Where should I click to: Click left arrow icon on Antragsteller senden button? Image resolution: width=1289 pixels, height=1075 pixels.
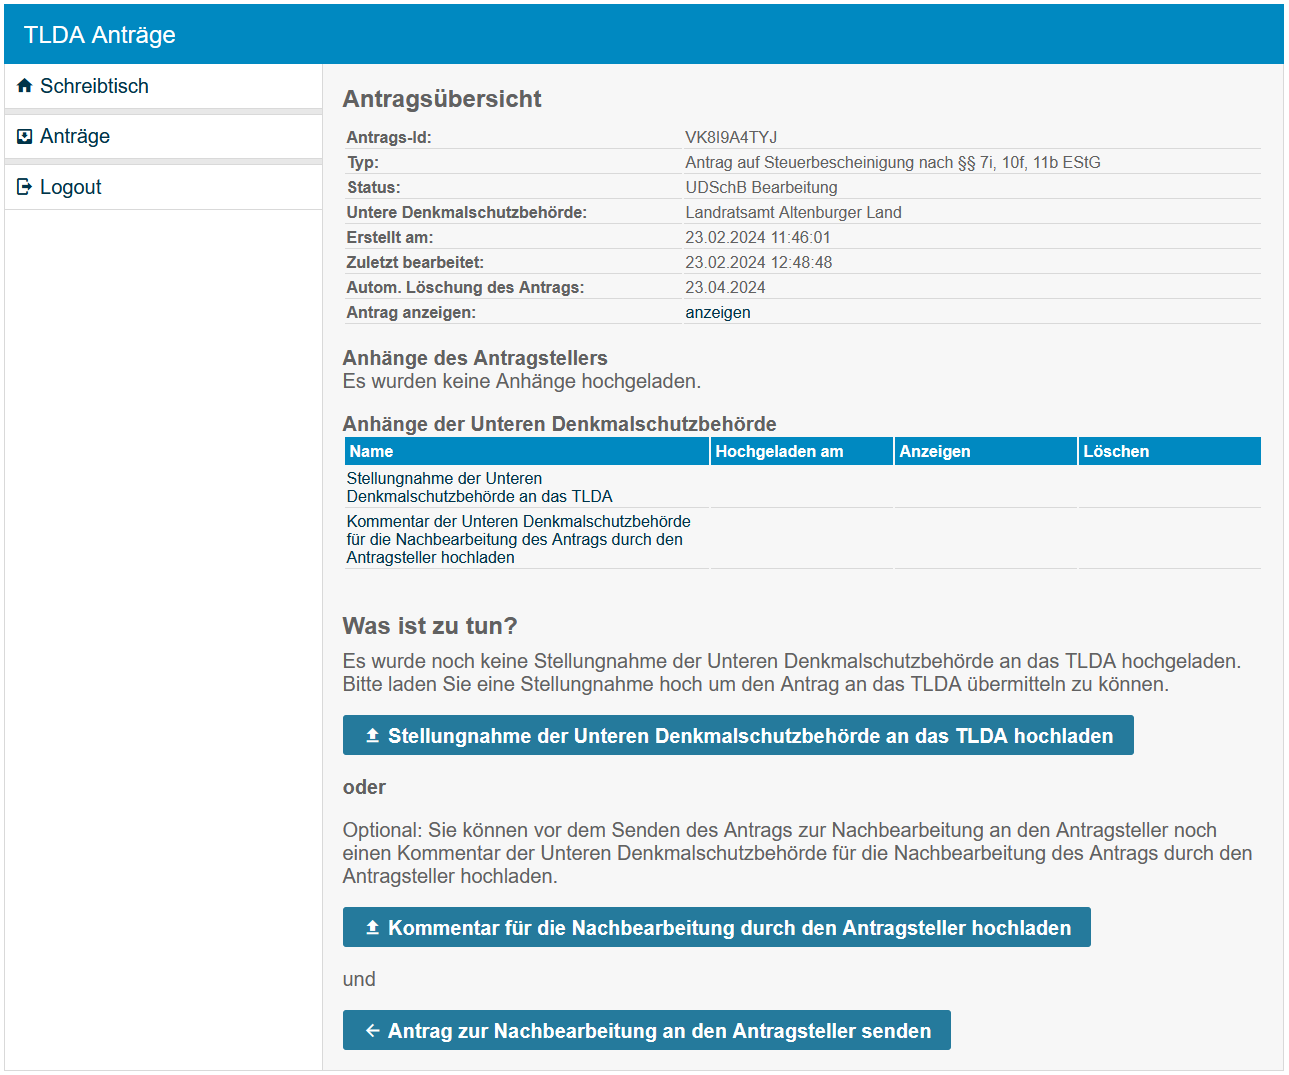[372, 1031]
